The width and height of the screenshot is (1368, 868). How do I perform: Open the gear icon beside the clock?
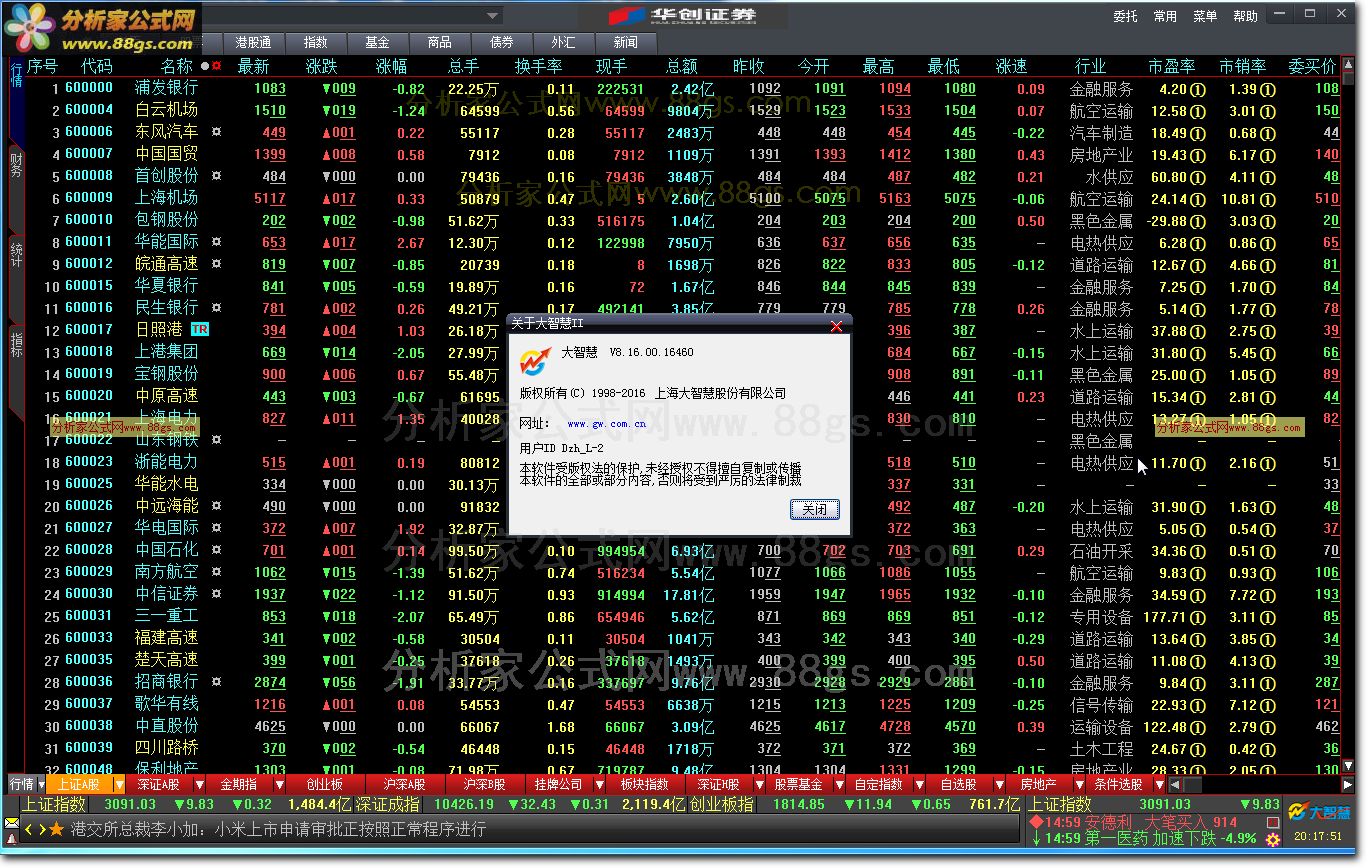tap(1273, 839)
